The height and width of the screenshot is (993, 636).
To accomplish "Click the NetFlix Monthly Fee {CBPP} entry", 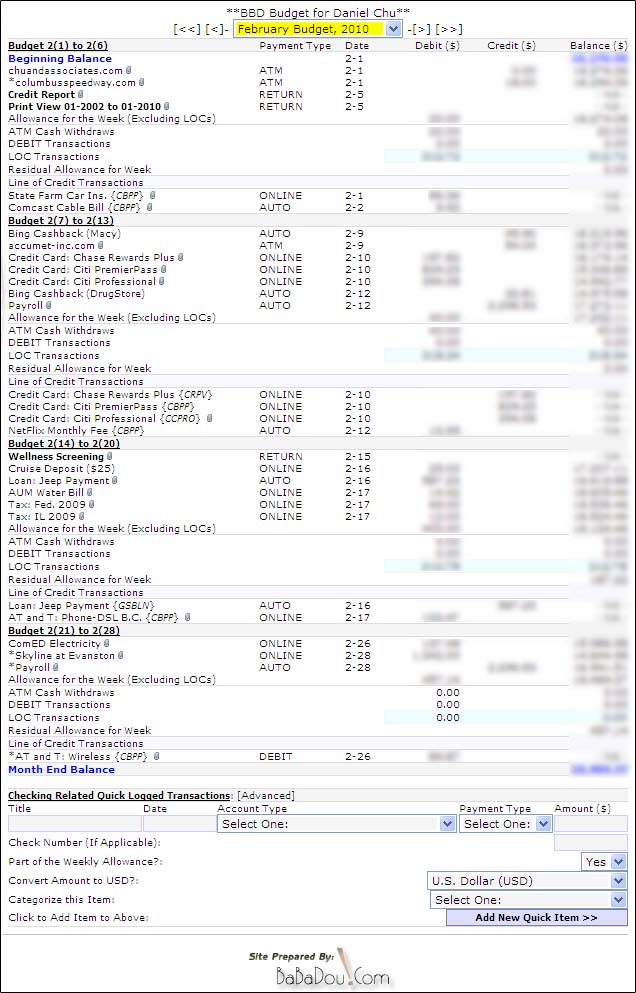I will [77, 431].
